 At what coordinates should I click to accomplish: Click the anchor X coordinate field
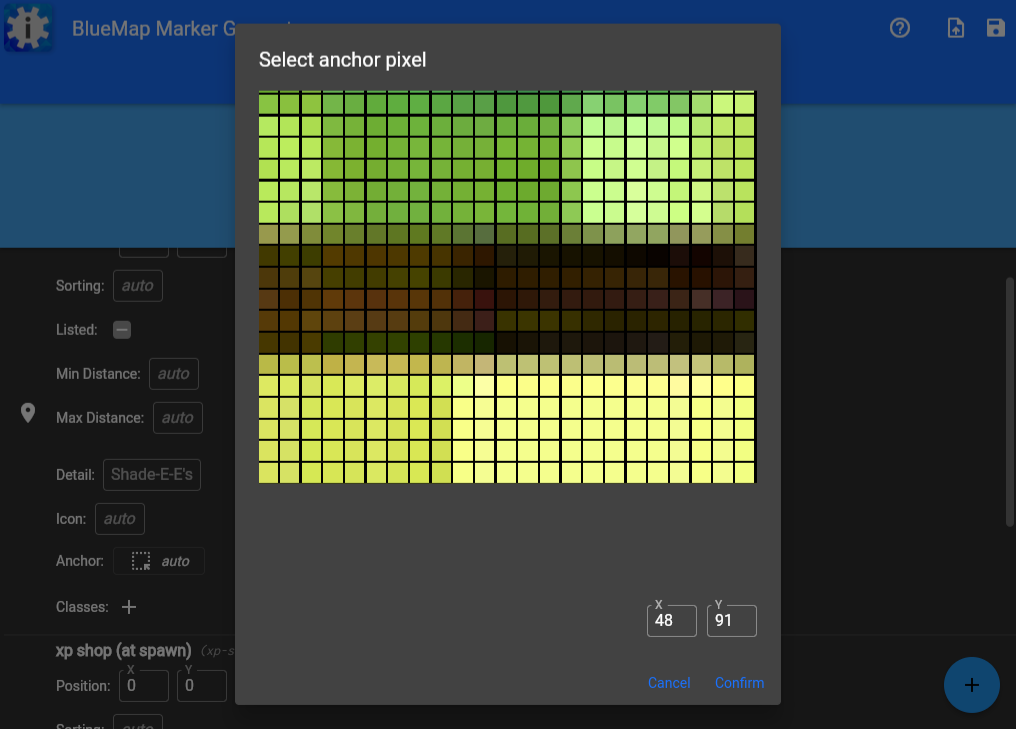pyautogui.click(x=671, y=620)
